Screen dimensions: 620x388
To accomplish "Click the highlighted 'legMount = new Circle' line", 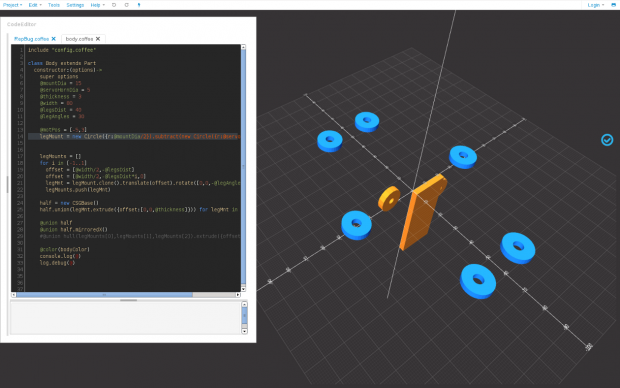I will [x=134, y=136].
